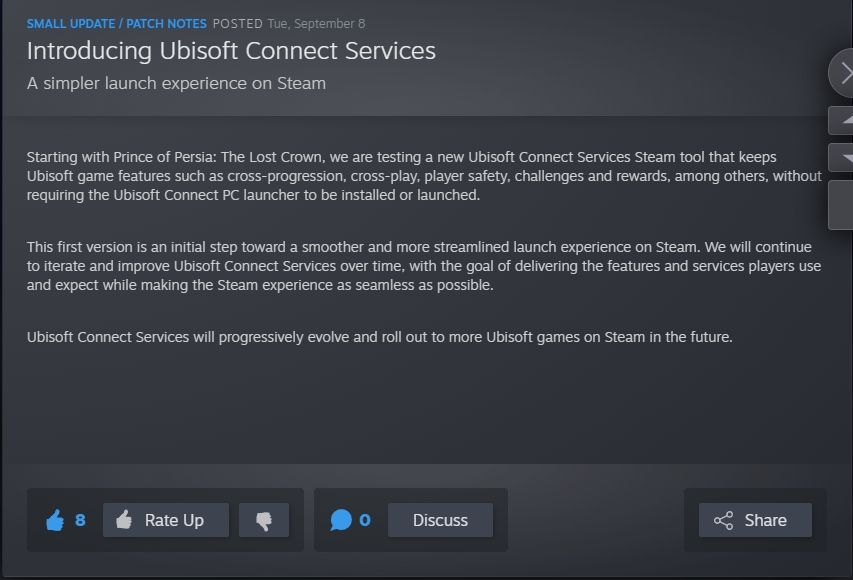The width and height of the screenshot is (853, 580).
Task: Open the Discuss button
Action: pos(440,520)
